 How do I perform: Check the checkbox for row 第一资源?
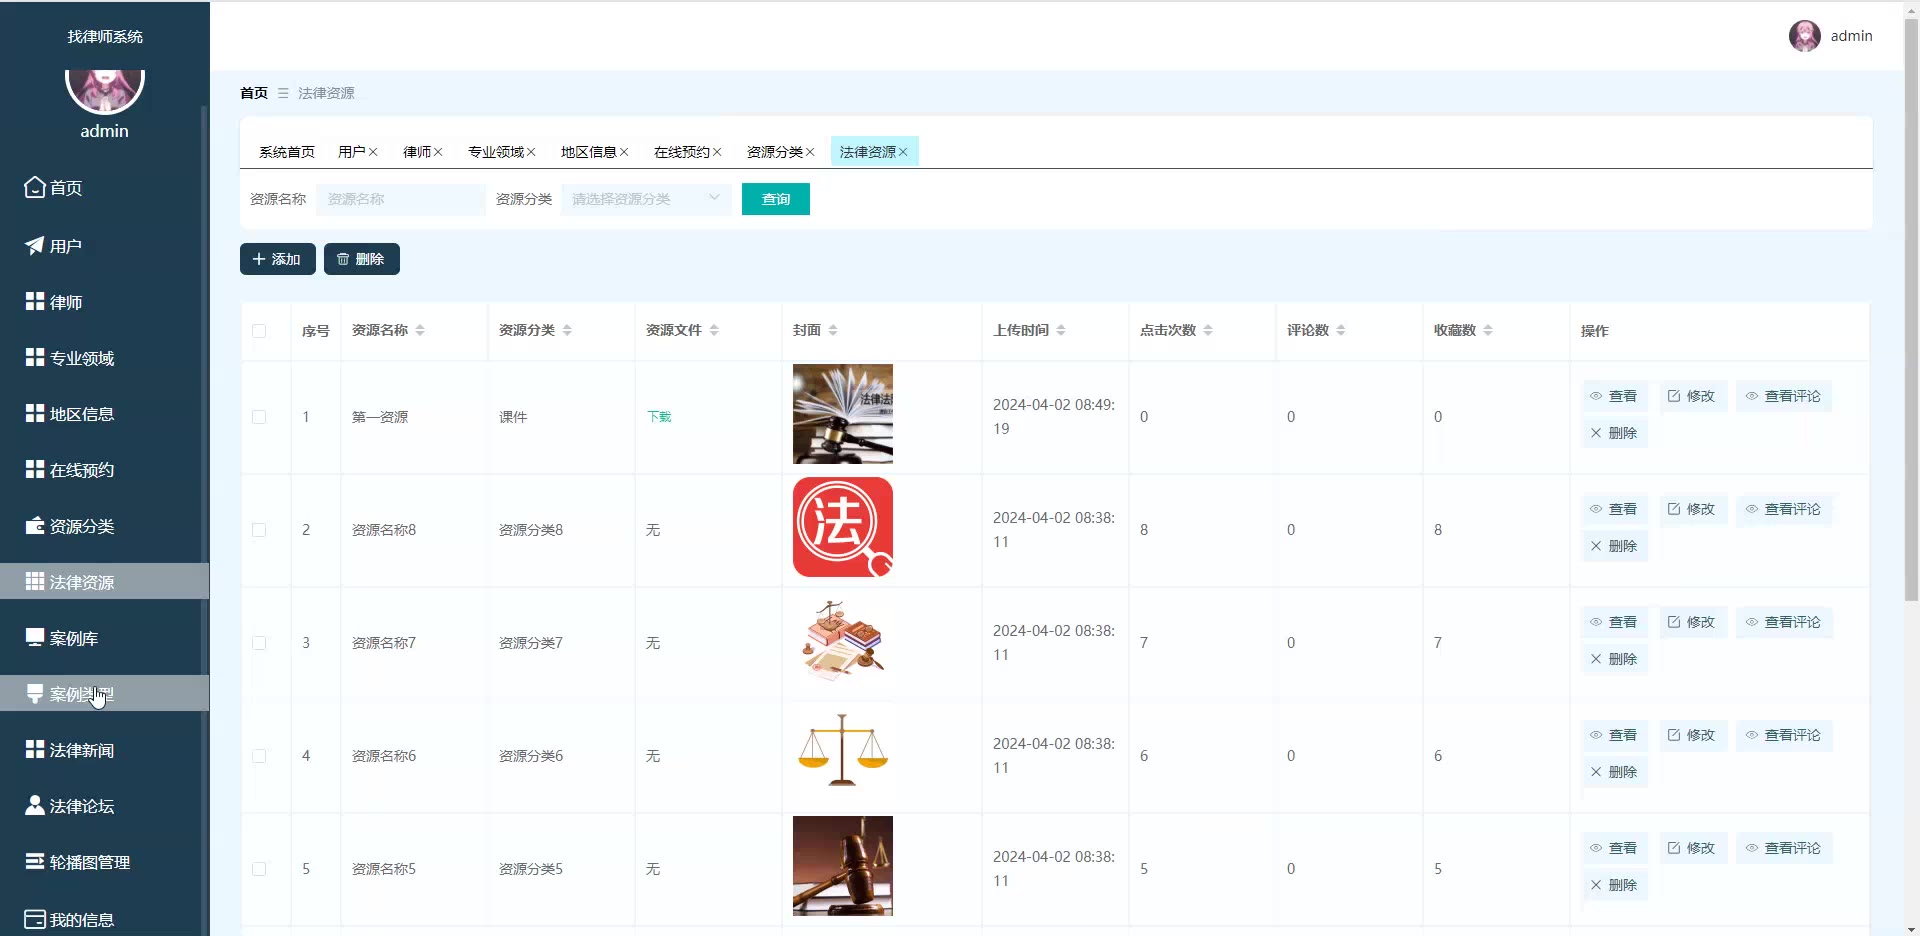point(259,417)
